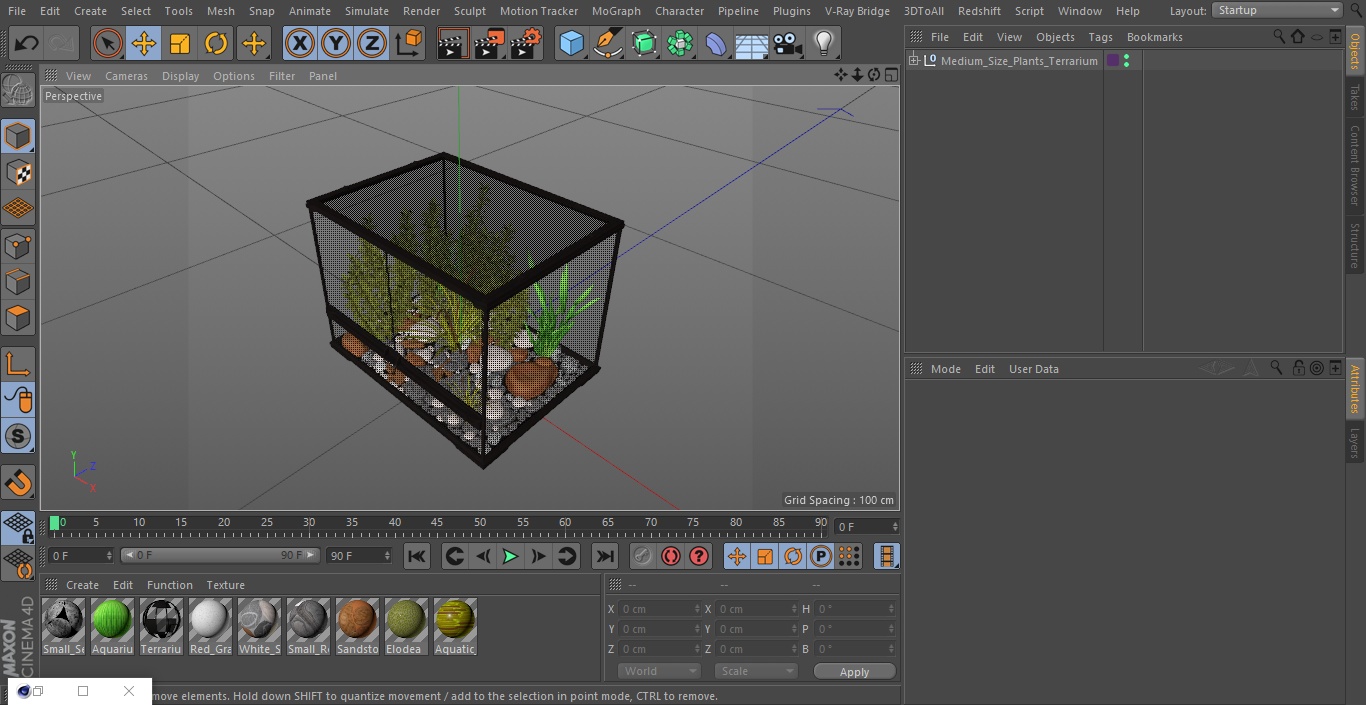This screenshot has height=705, width=1366.
Task: Open viewport Display menu
Action: [x=180, y=76]
